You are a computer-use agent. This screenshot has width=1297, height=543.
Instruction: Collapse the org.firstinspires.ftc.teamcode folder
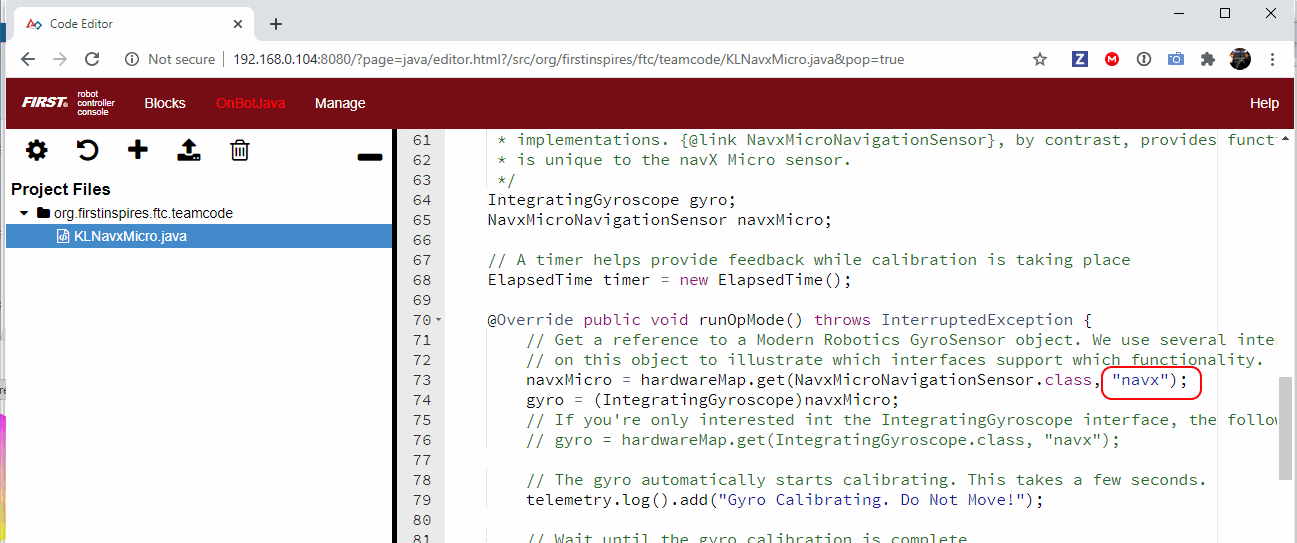coord(24,213)
